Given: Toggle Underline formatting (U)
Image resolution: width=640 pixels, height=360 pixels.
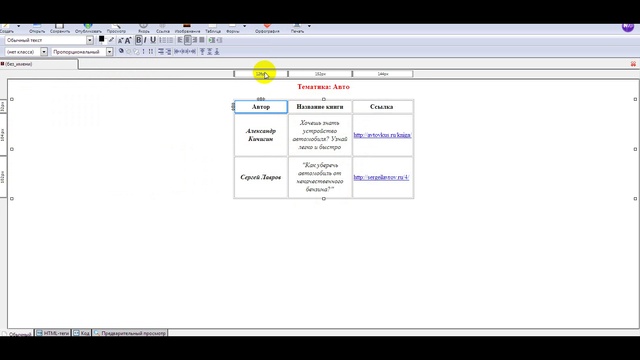Looking at the screenshot, I should click(153, 40).
